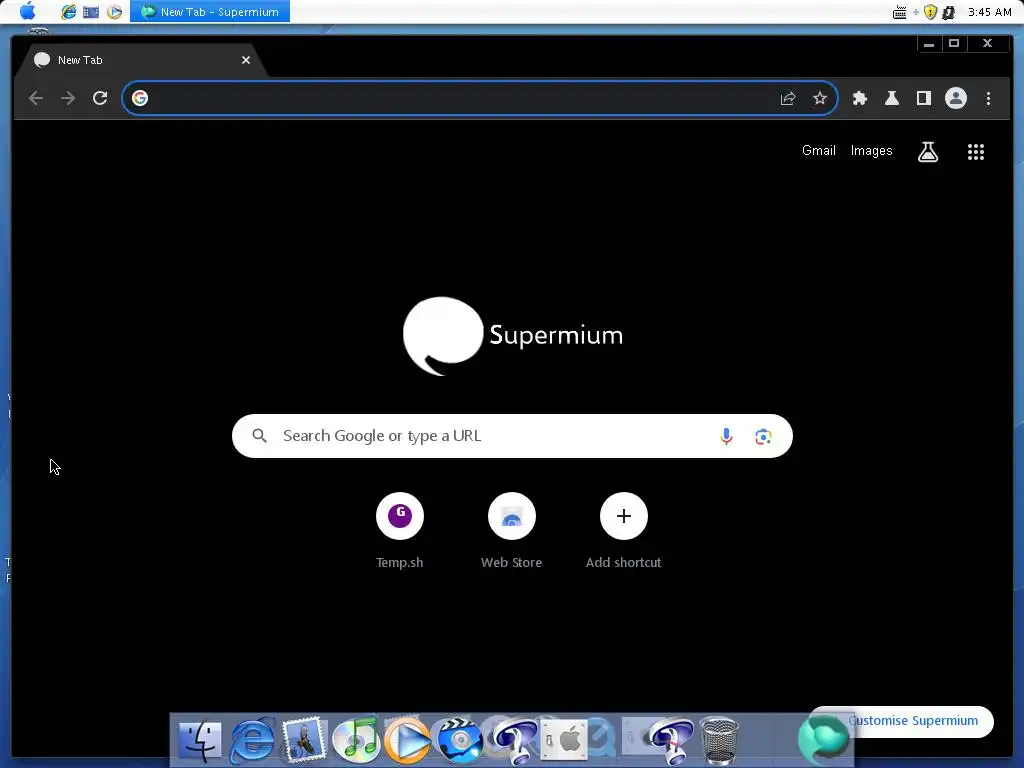
Task: Reload the current page
Action: (x=100, y=98)
